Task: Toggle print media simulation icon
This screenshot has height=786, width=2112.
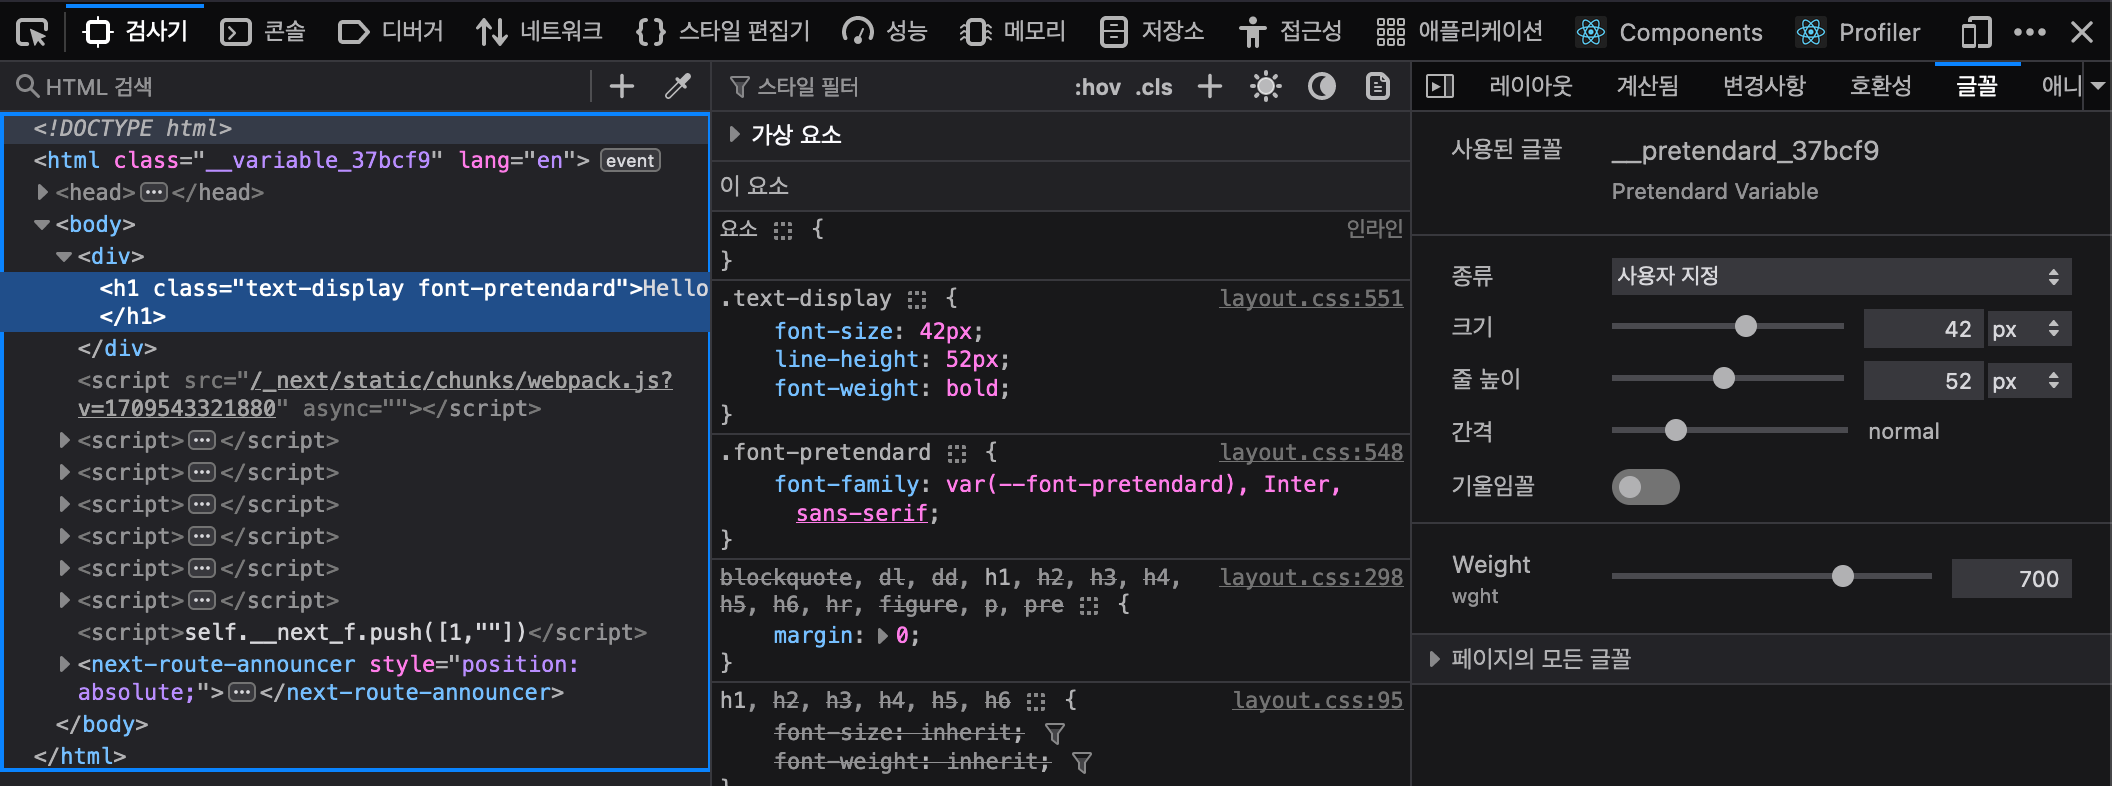Action: tap(1378, 86)
